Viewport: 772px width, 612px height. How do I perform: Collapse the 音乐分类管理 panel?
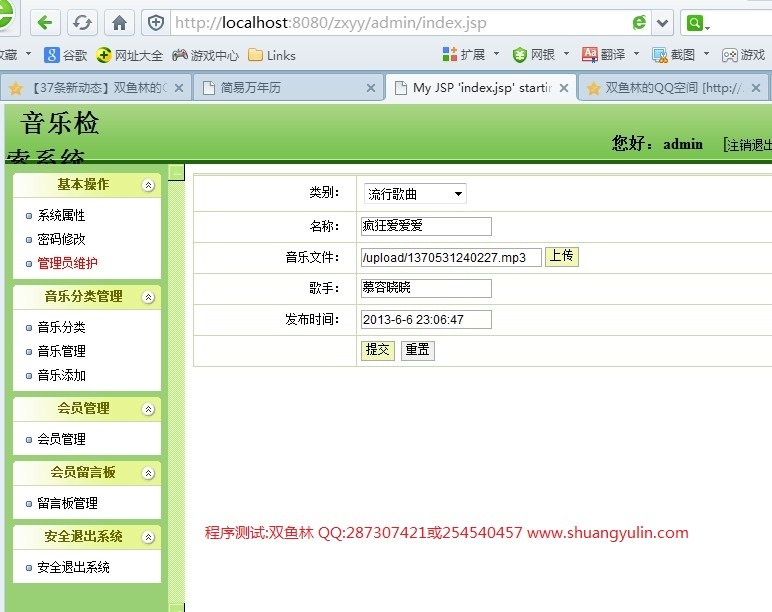click(x=148, y=297)
